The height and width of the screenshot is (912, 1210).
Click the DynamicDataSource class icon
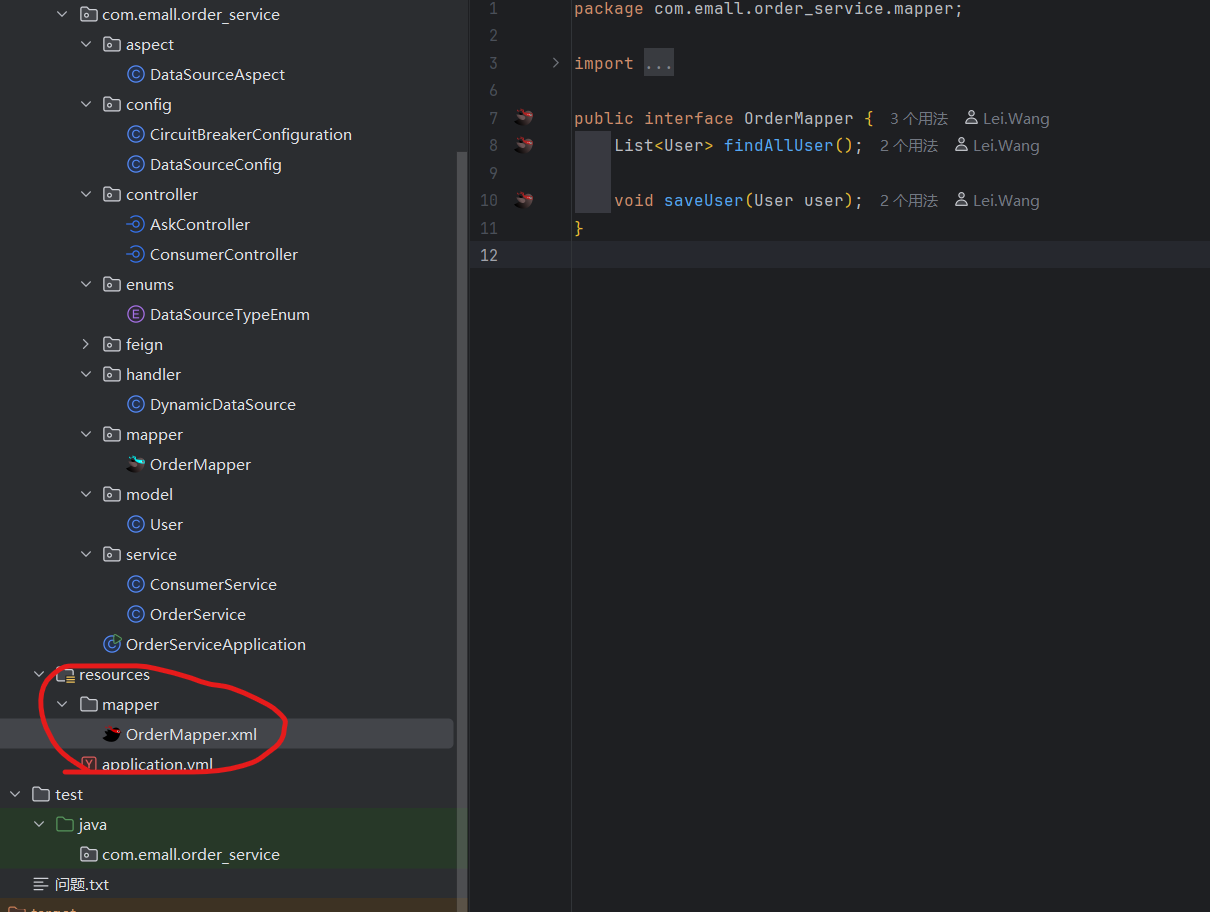pyautogui.click(x=136, y=405)
